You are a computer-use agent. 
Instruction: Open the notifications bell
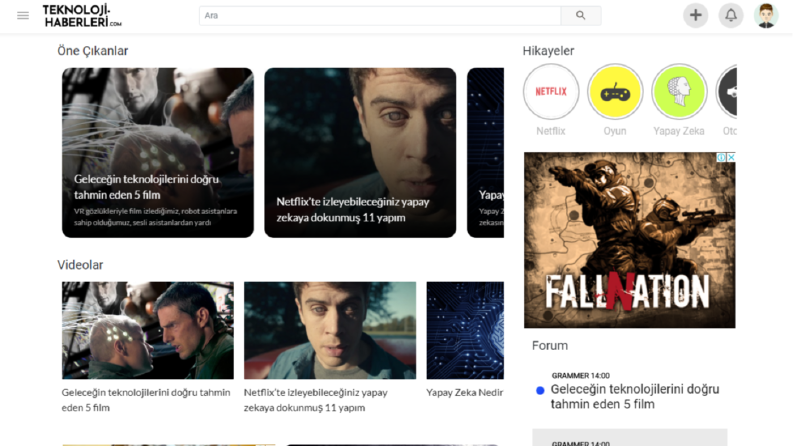(731, 15)
